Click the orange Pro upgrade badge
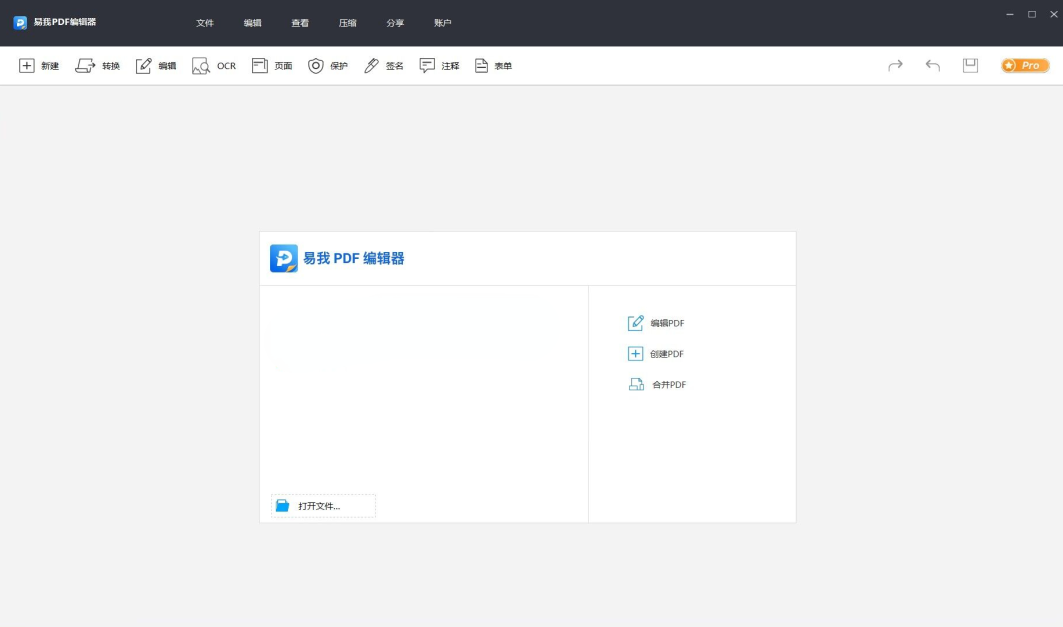The image size is (1063, 627). pos(1025,65)
